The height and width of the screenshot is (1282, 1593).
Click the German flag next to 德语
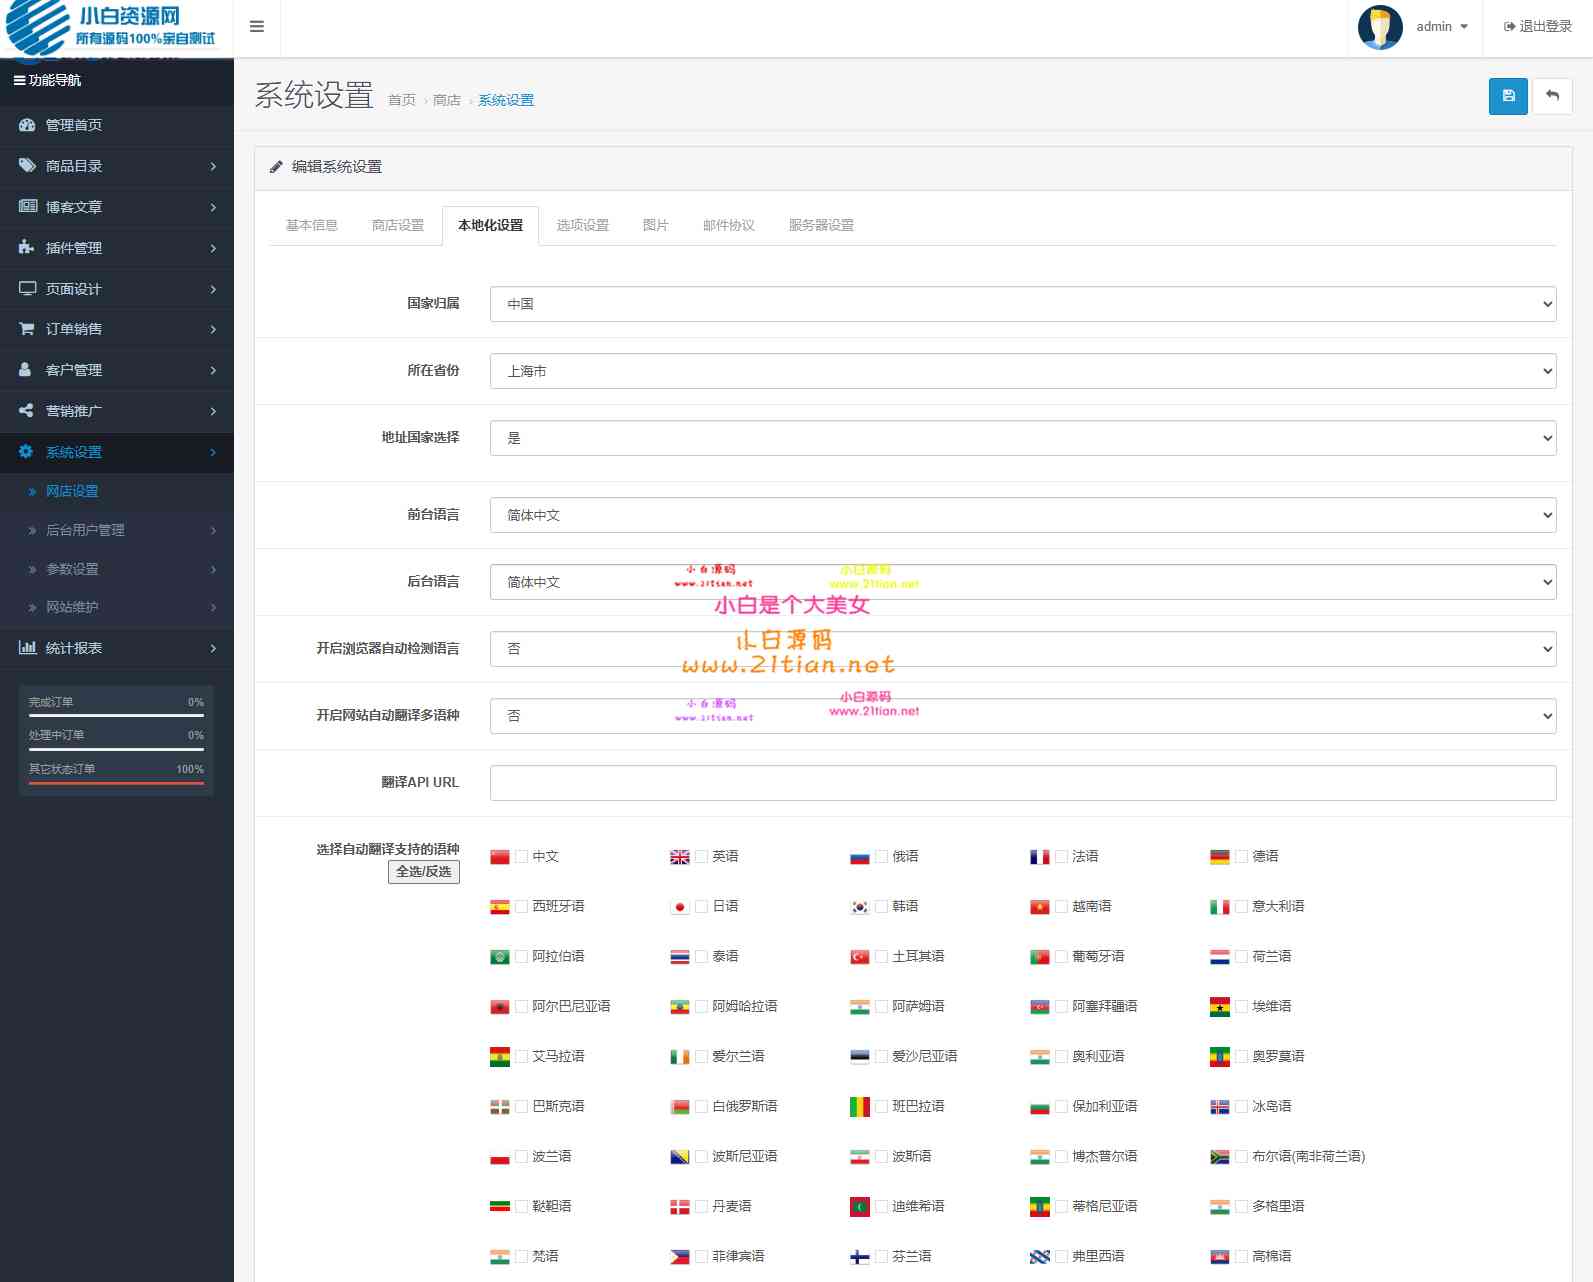(x=1220, y=857)
